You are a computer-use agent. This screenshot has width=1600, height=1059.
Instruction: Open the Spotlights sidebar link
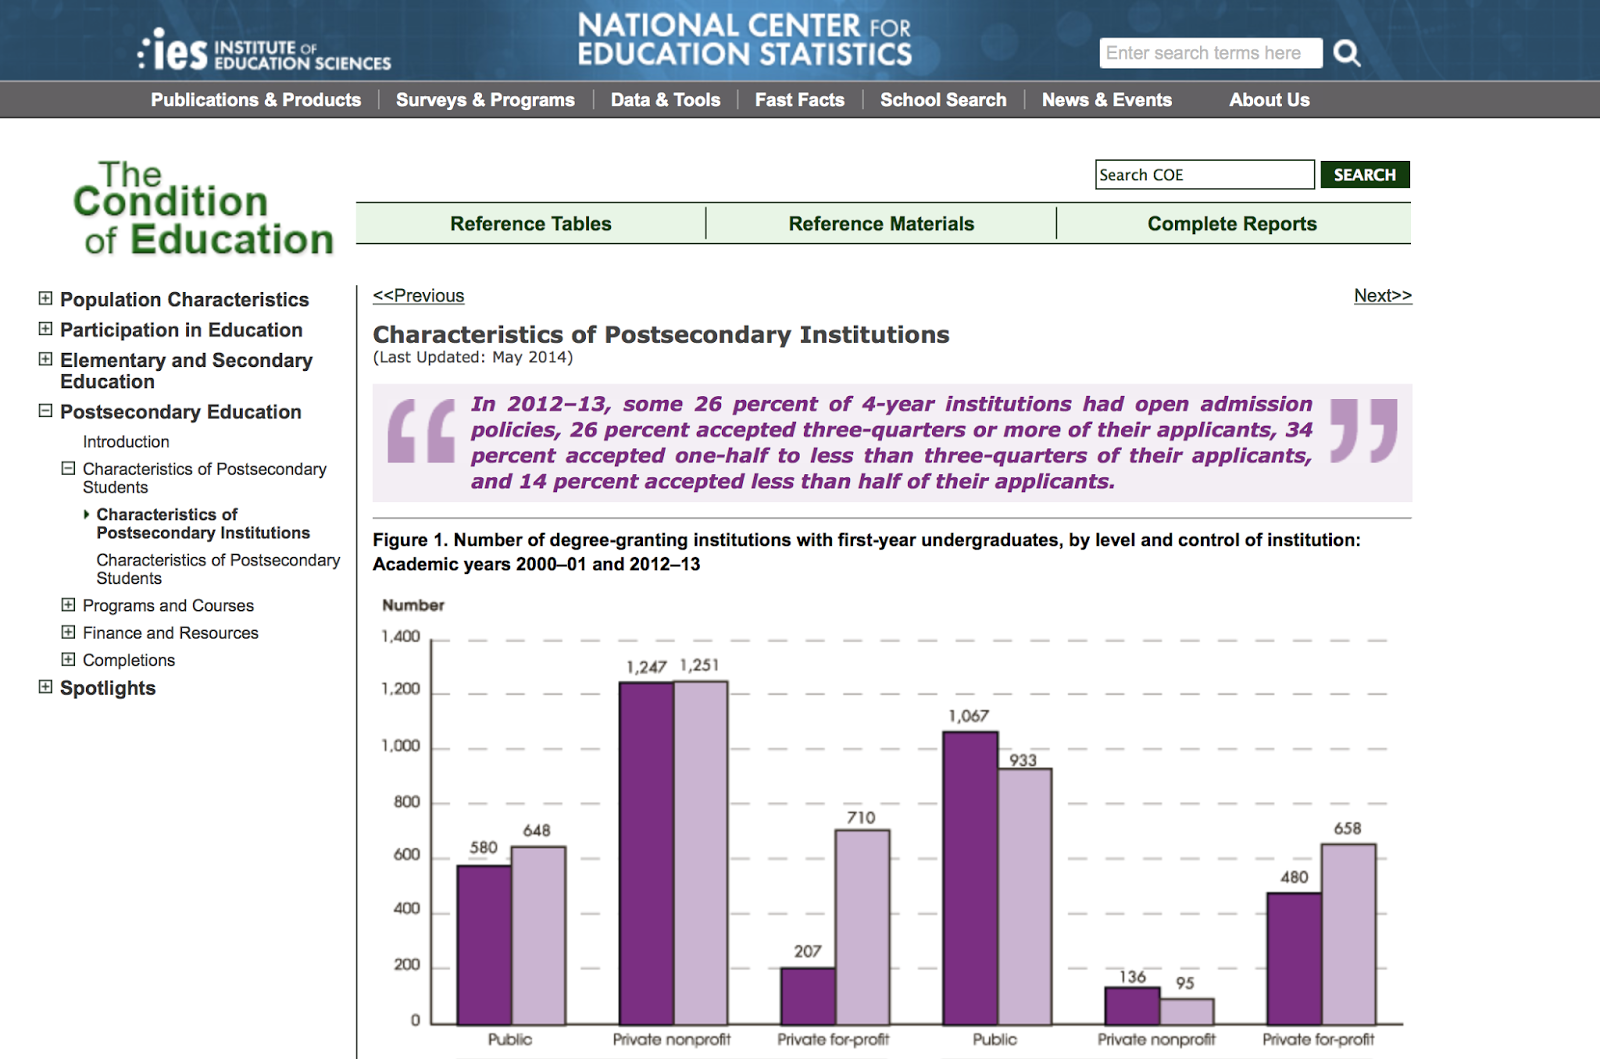pos(108,688)
